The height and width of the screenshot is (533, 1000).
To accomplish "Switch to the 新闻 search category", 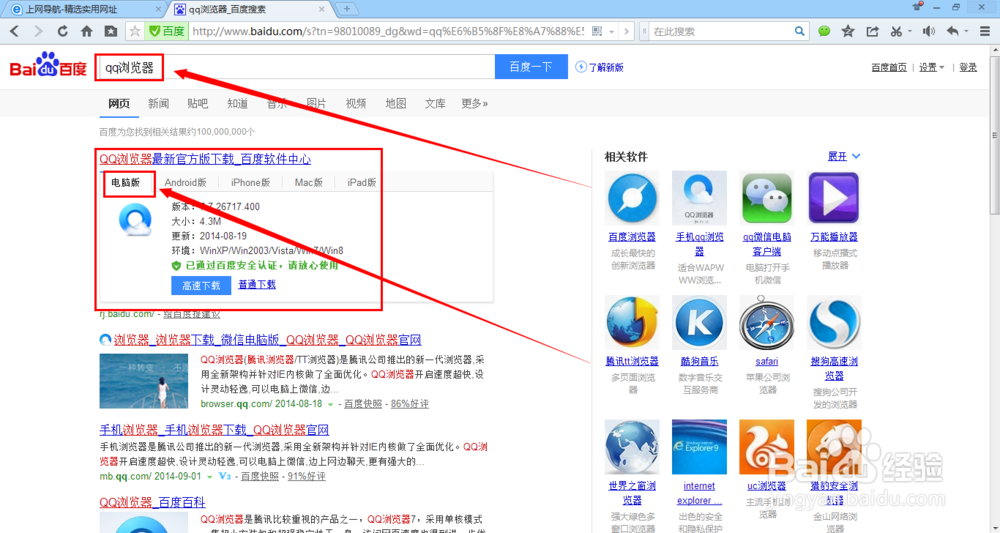I will pyautogui.click(x=159, y=103).
